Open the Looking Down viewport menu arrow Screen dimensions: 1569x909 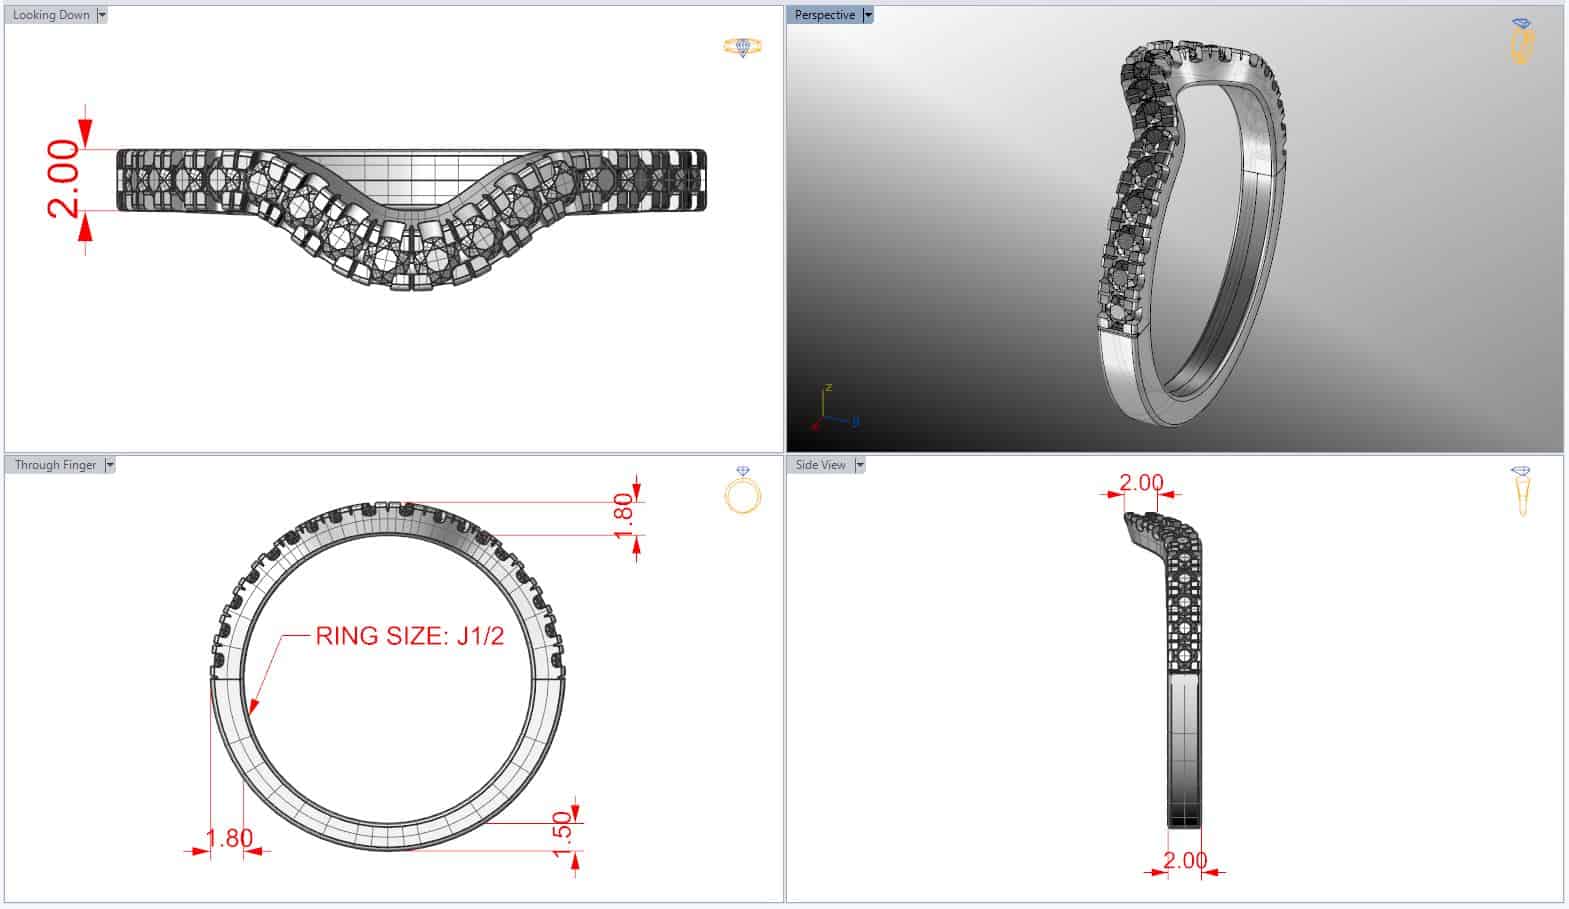(102, 15)
